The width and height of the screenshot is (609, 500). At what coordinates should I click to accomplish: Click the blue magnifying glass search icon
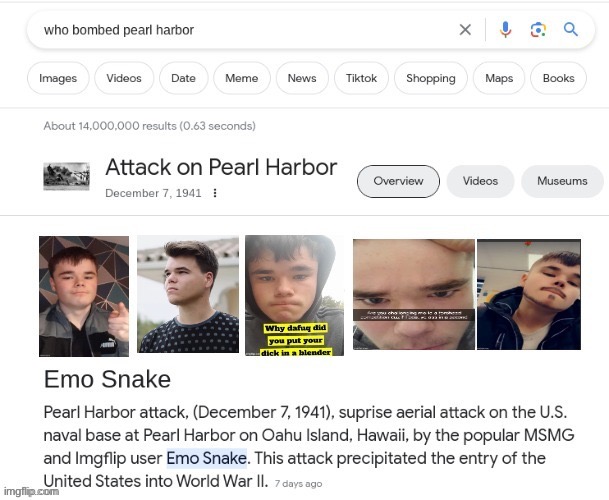pyautogui.click(x=571, y=30)
